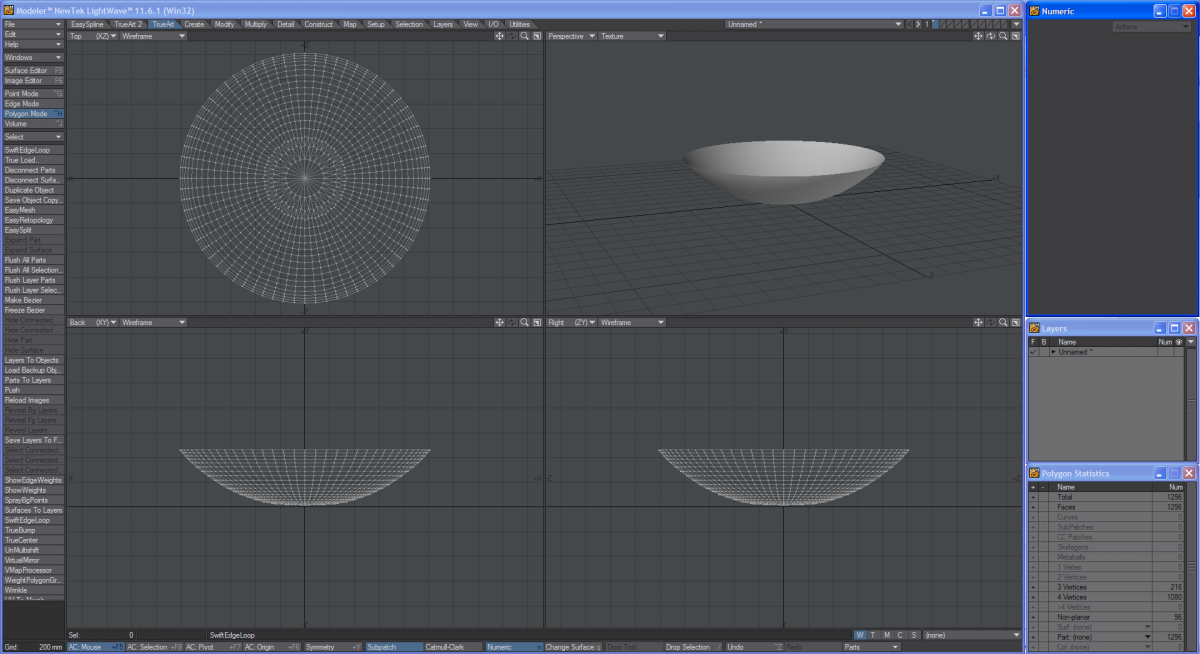Viewport: 1200px width, 654px height.
Task: Click the zoom magnifier in the Right viewport
Action: coord(1003,323)
